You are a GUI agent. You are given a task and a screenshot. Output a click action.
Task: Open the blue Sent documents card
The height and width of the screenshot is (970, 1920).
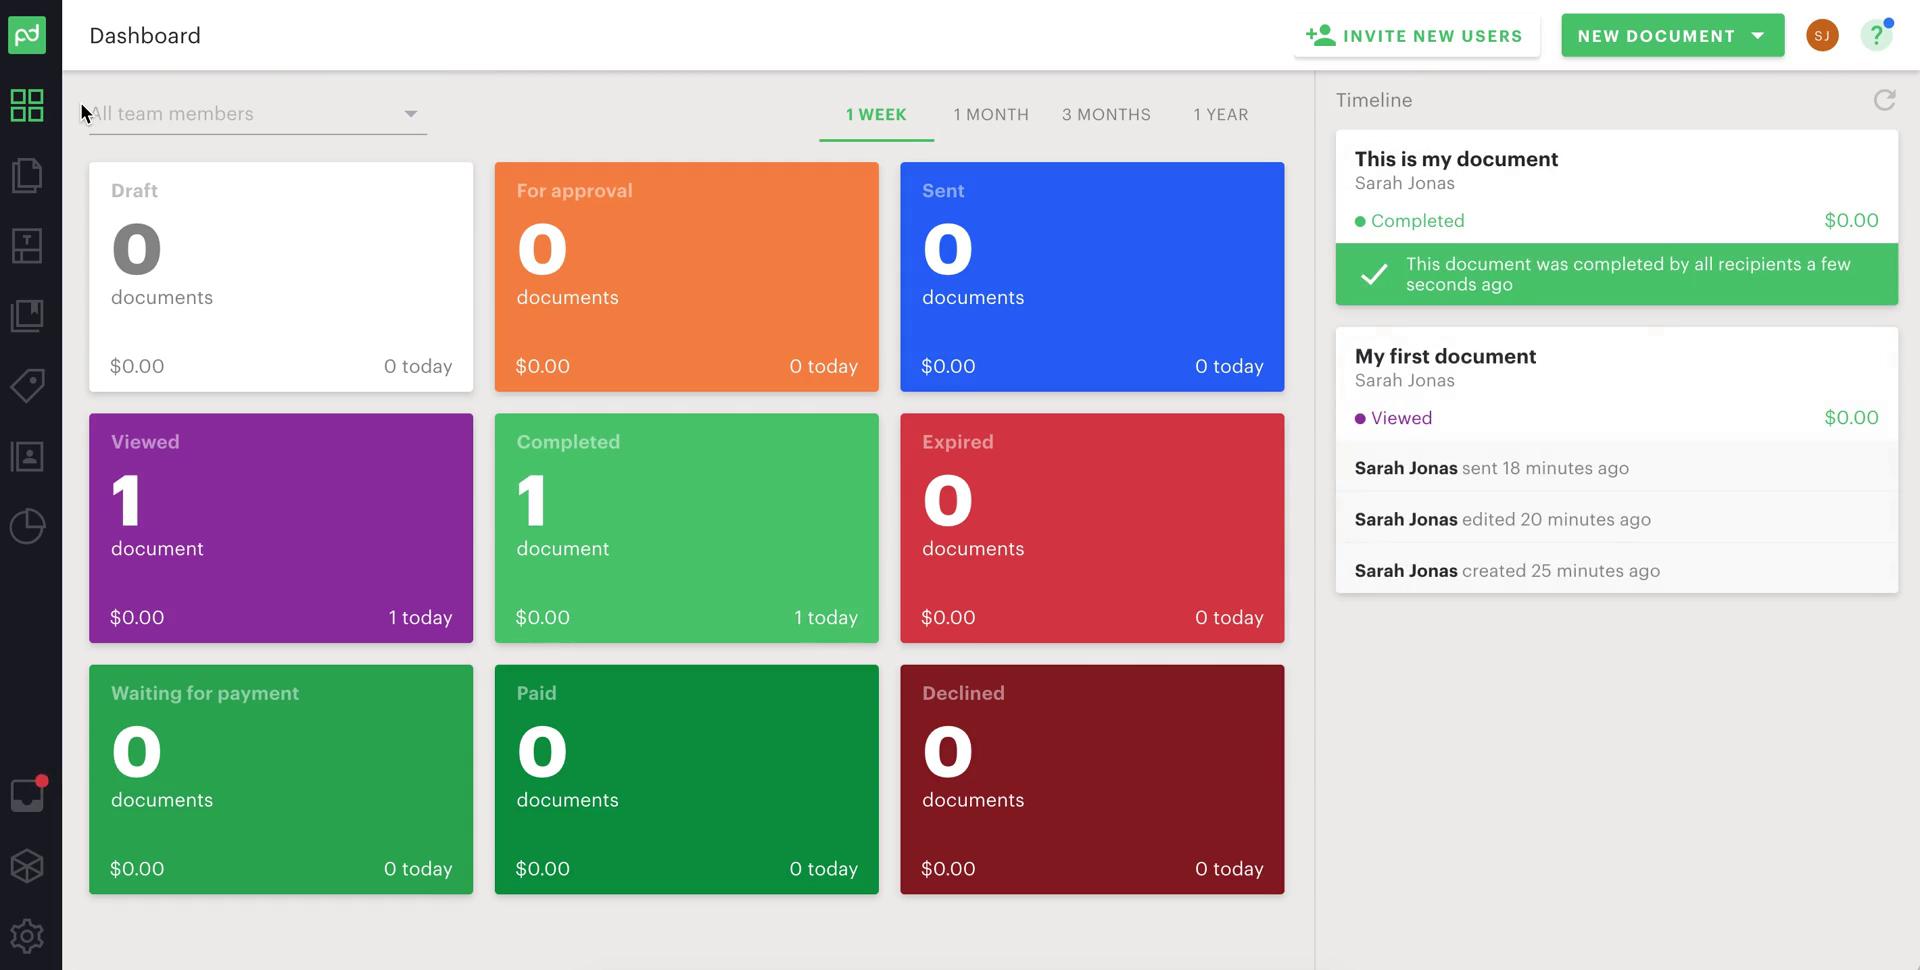pyautogui.click(x=1092, y=277)
